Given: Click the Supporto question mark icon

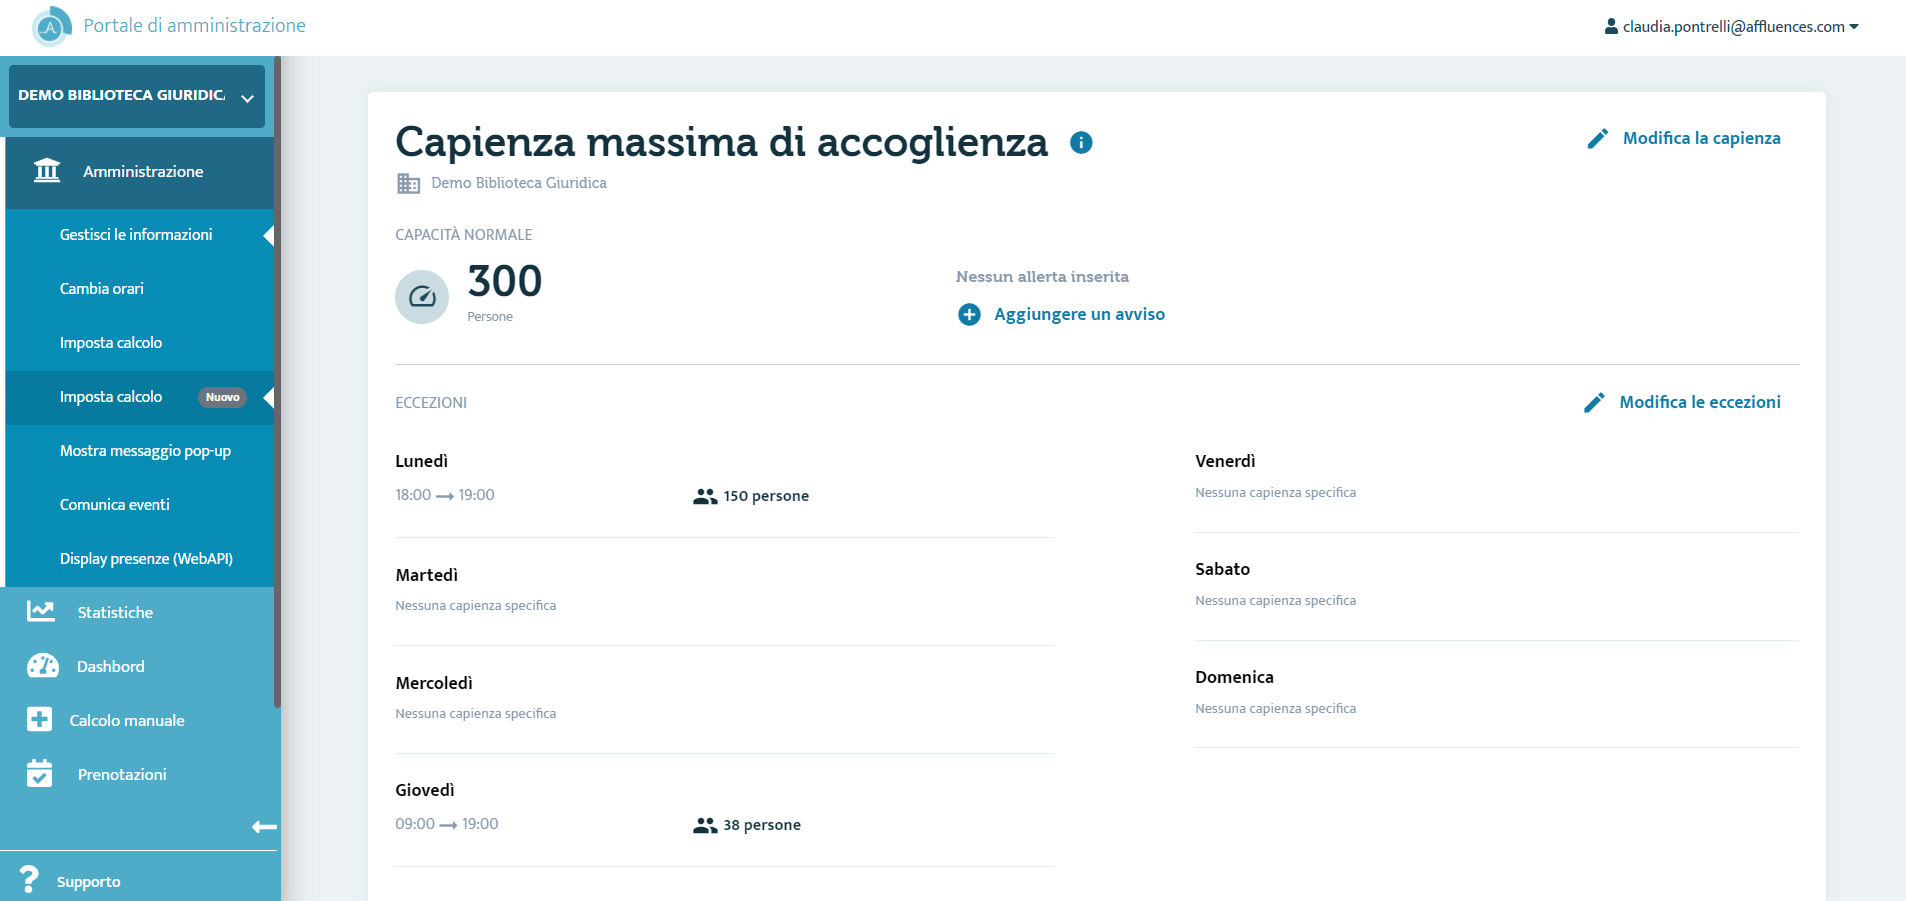Looking at the screenshot, I should (29, 879).
